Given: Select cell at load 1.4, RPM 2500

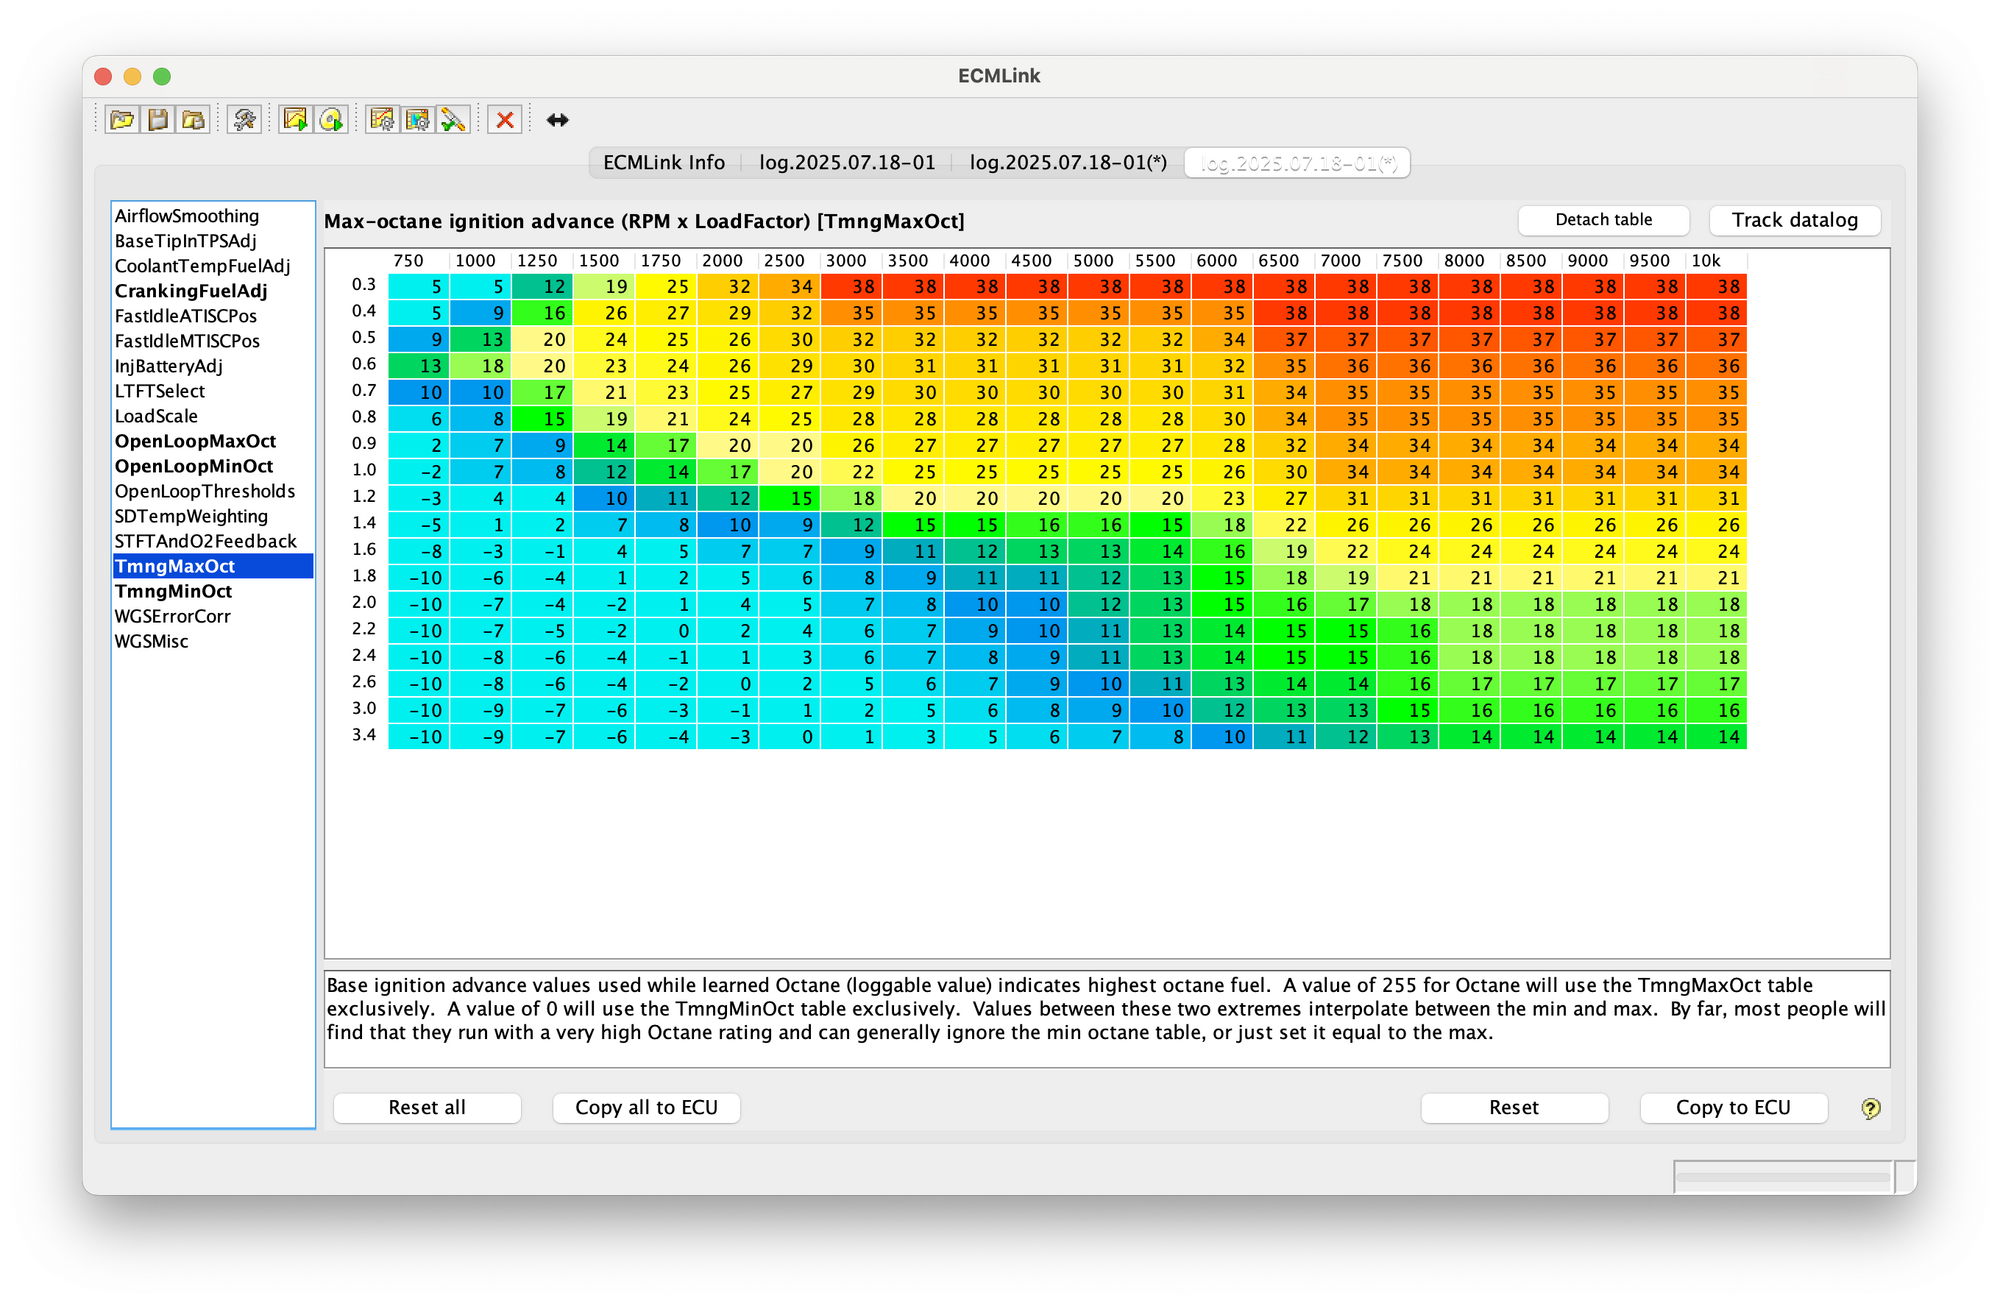Looking at the screenshot, I should point(790,525).
